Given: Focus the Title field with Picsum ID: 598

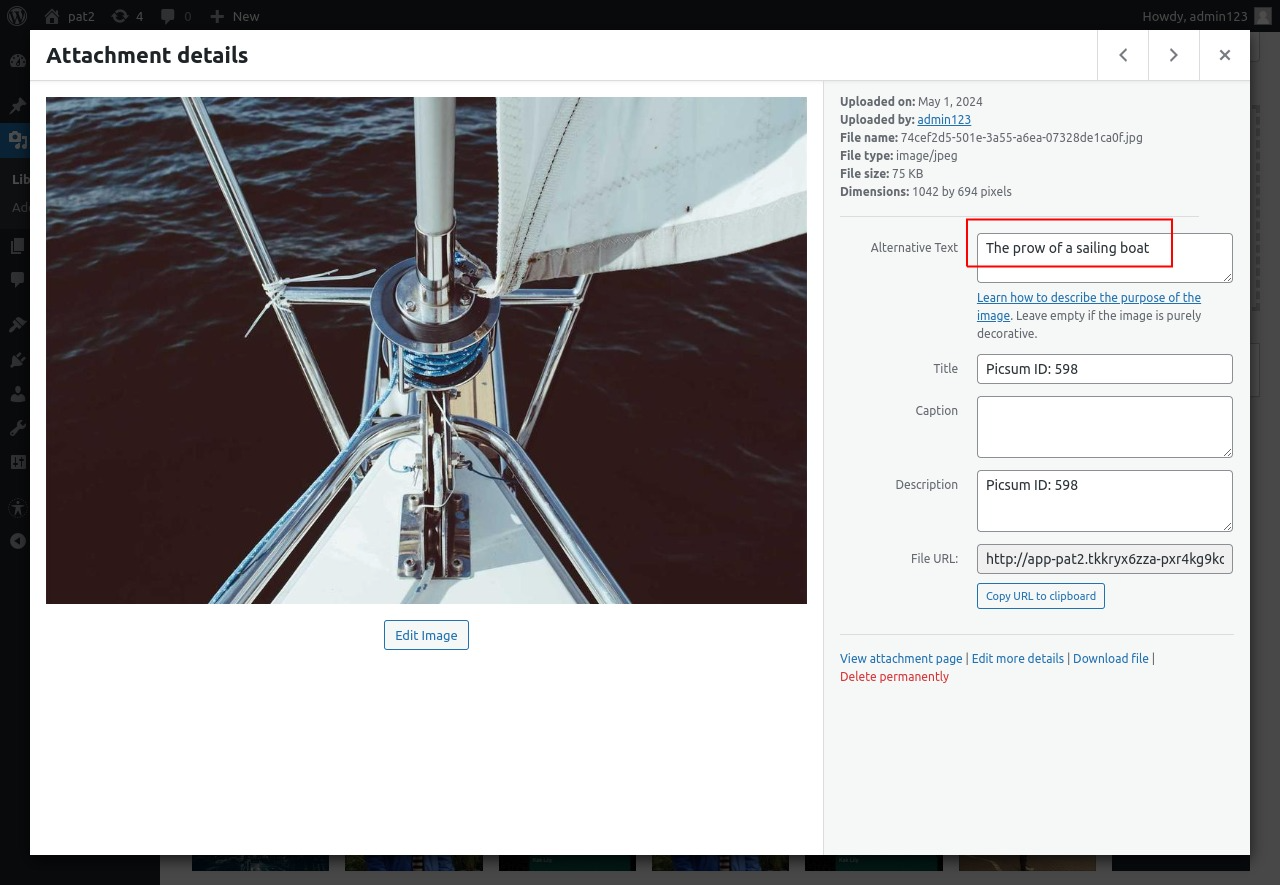Looking at the screenshot, I should [1104, 368].
